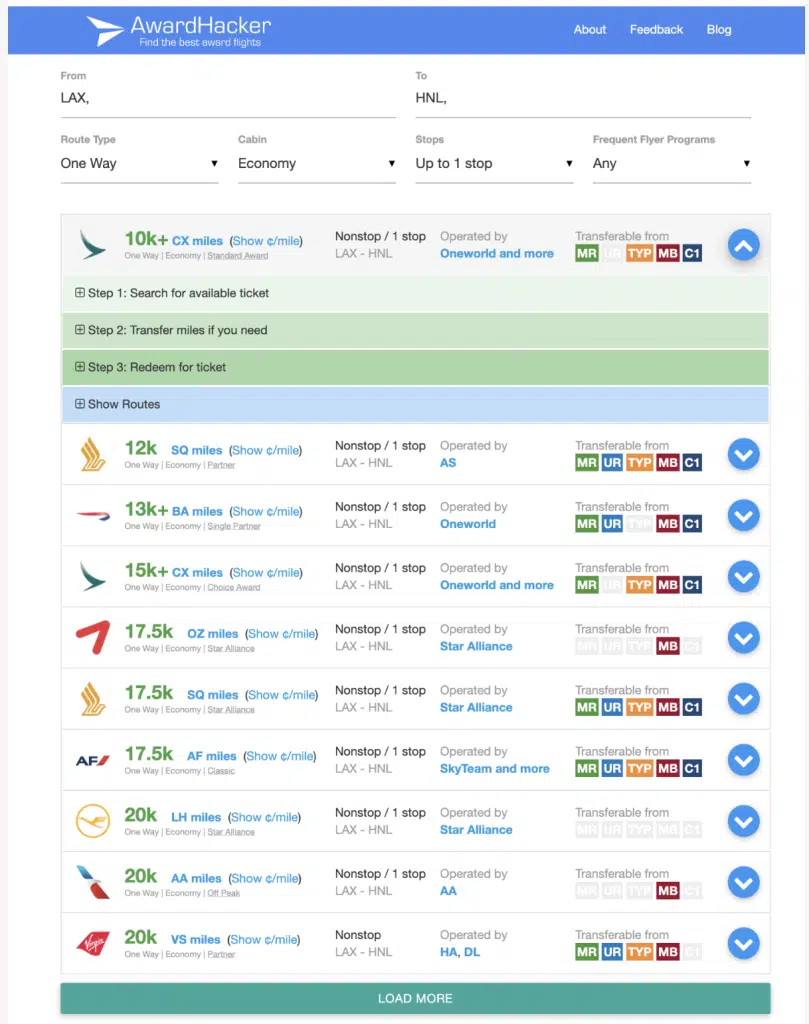The width and height of the screenshot is (809, 1024).
Task: Click the Air France logo on AF row
Action: click(x=93, y=761)
